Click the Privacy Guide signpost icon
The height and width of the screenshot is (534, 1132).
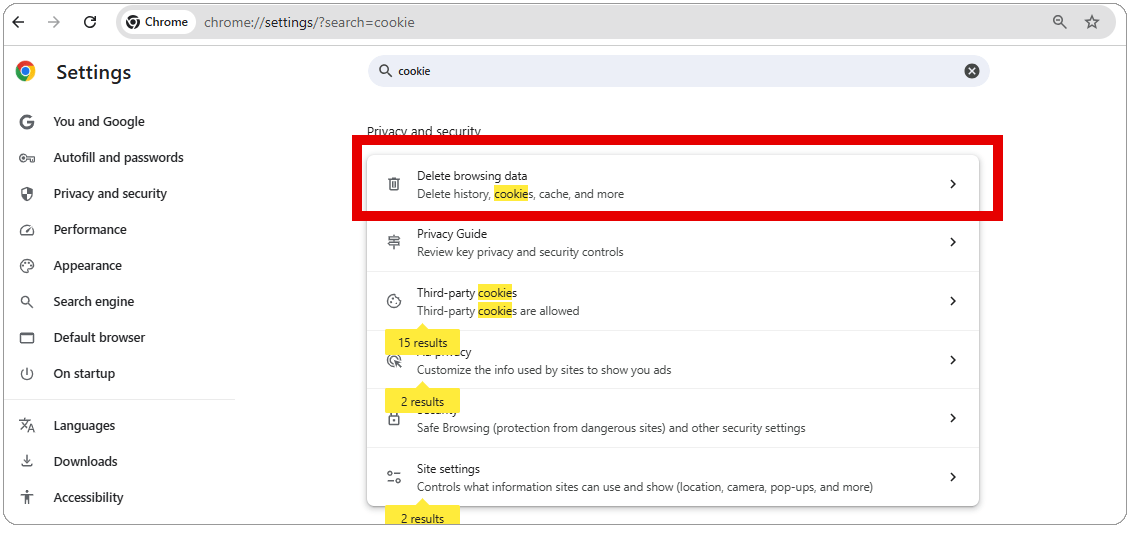[394, 242]
